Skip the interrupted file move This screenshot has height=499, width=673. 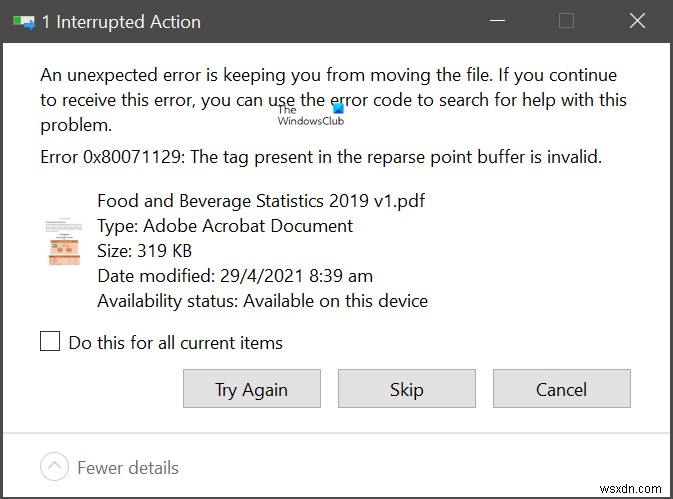(406, 389)
